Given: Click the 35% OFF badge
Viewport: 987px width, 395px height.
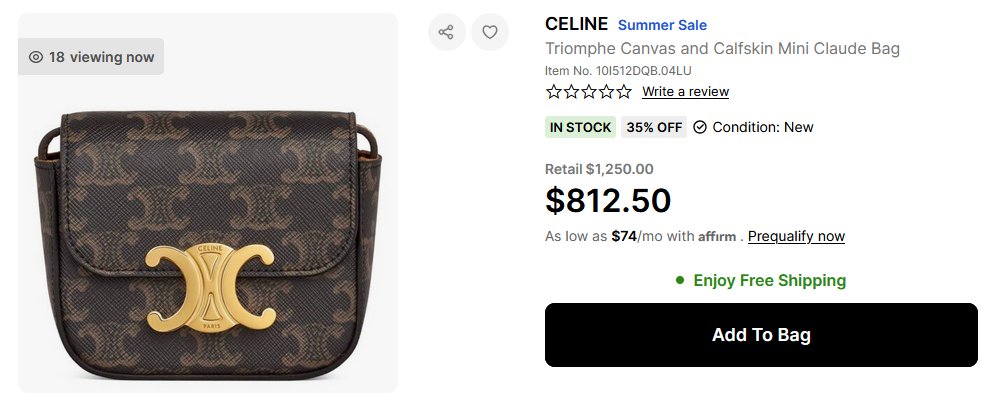Looking at the screenshot, I should 654,128.
